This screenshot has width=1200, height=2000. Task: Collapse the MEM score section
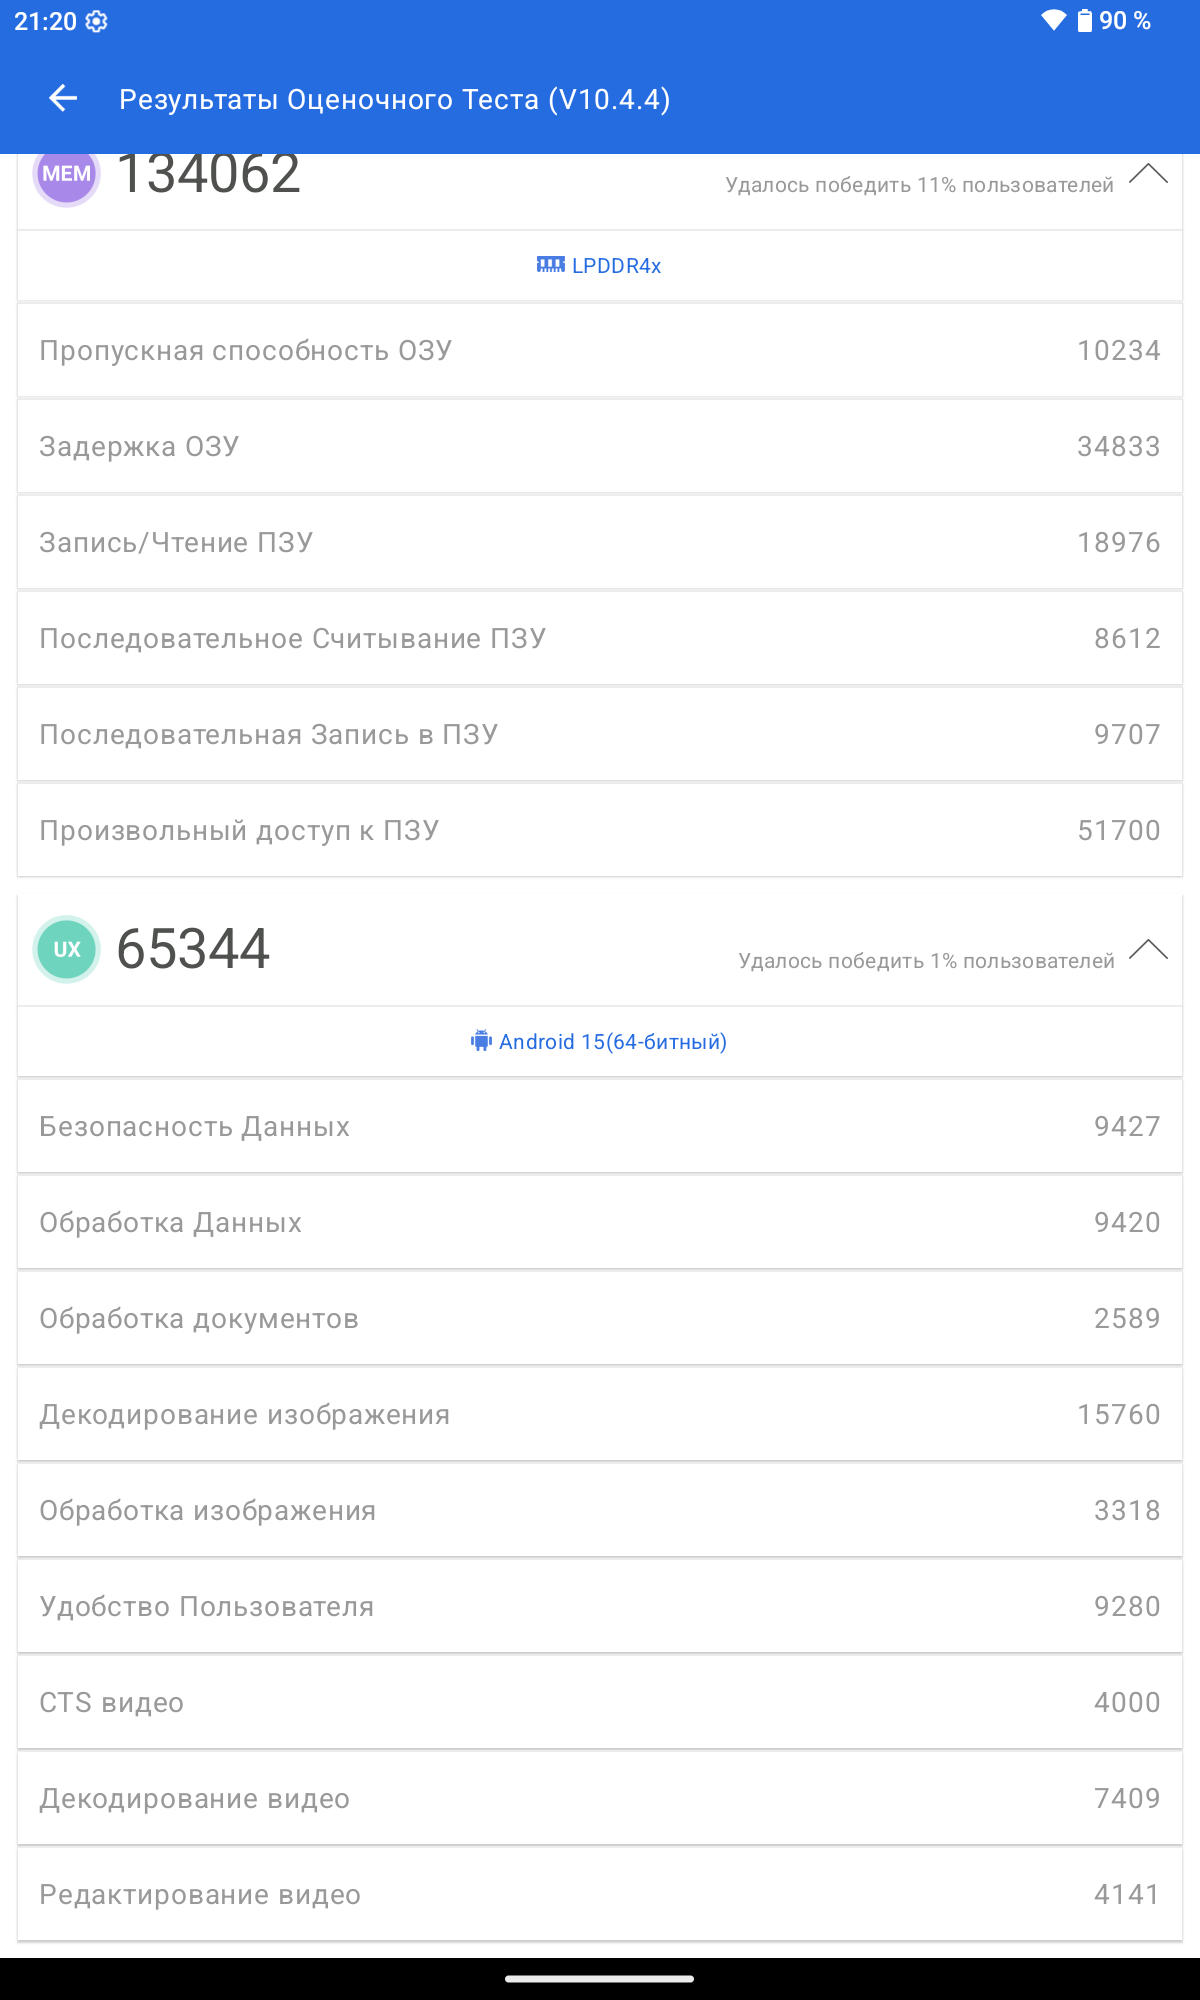click(1148, 175)
